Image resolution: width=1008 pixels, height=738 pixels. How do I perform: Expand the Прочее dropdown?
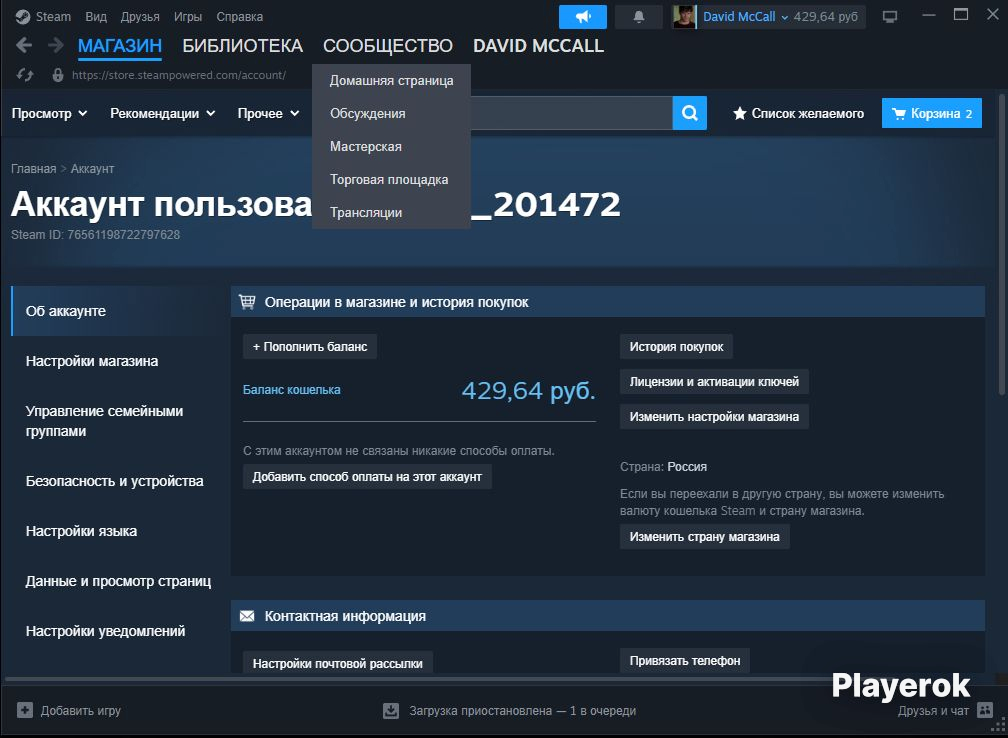[268, 114]
